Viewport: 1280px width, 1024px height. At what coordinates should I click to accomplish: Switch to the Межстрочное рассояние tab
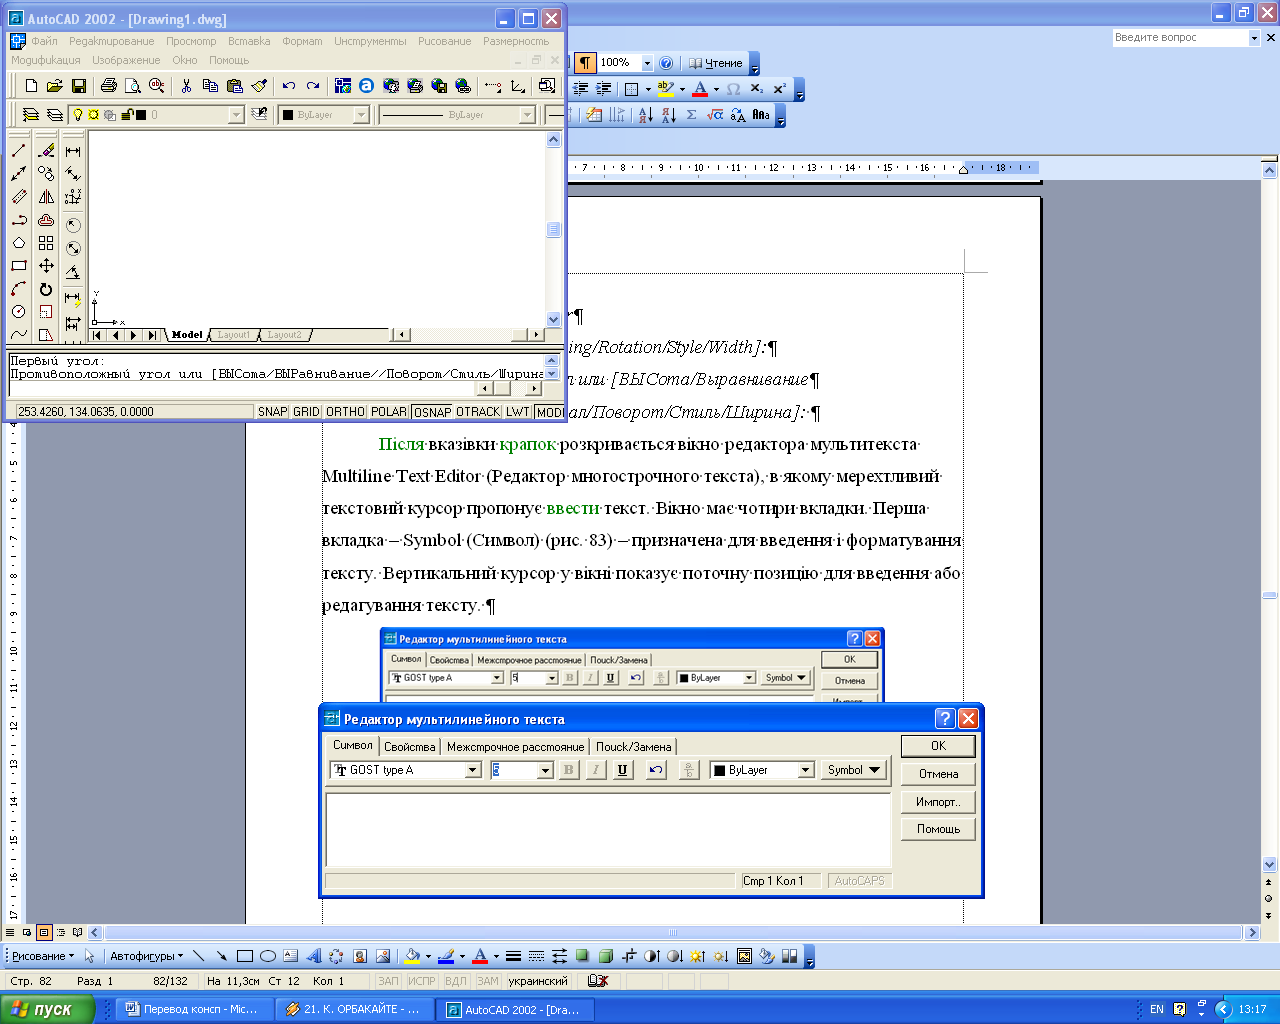pos(515,747)
